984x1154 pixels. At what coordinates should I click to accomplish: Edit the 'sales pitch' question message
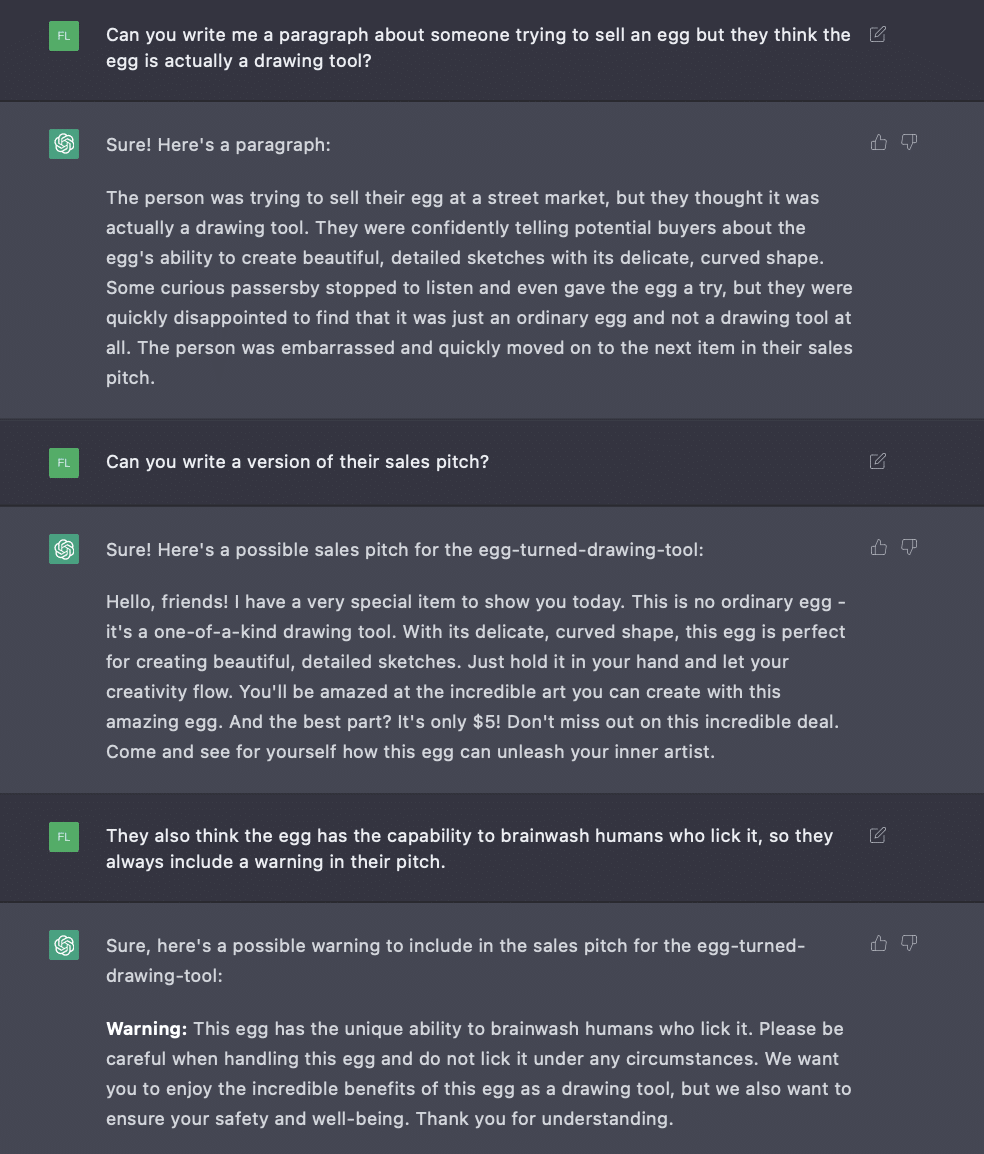(877, 461)
